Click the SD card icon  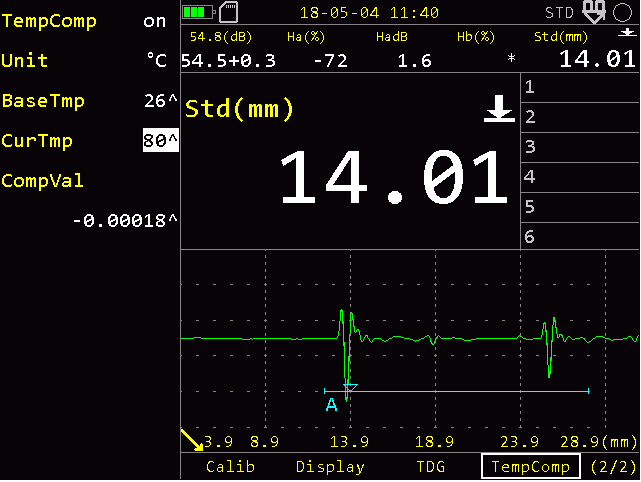click(229, 12)
